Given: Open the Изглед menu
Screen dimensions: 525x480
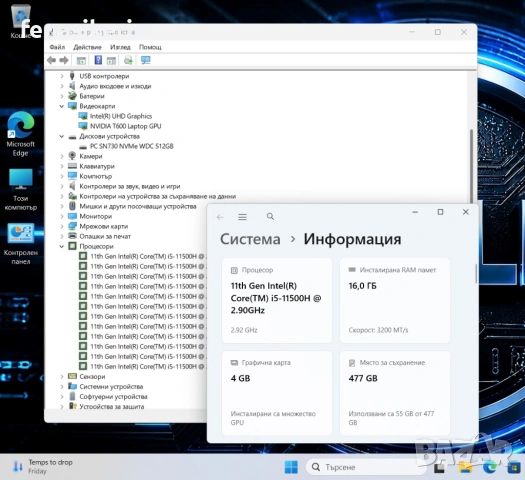Looking at the screenshot, I should [x=120, y=47].
